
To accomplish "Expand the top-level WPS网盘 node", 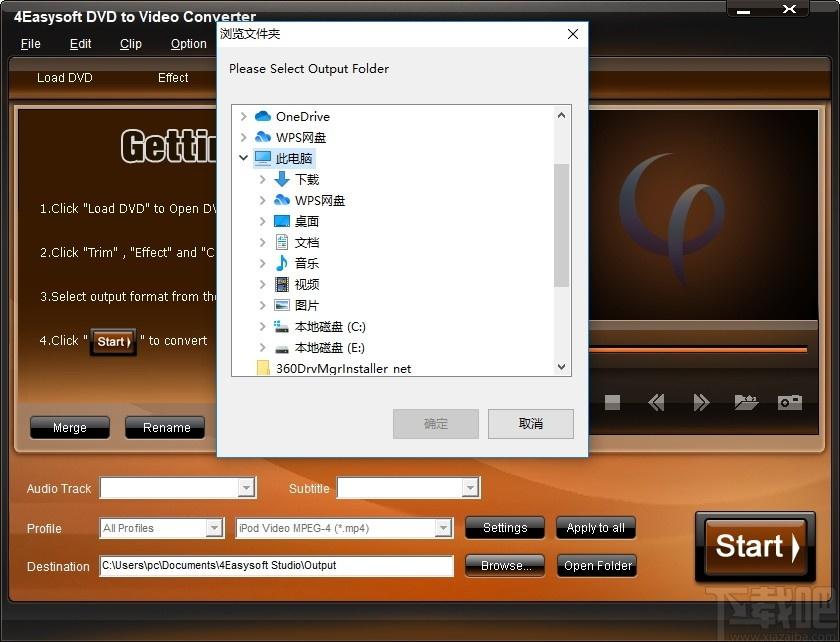I will [243, 137].
